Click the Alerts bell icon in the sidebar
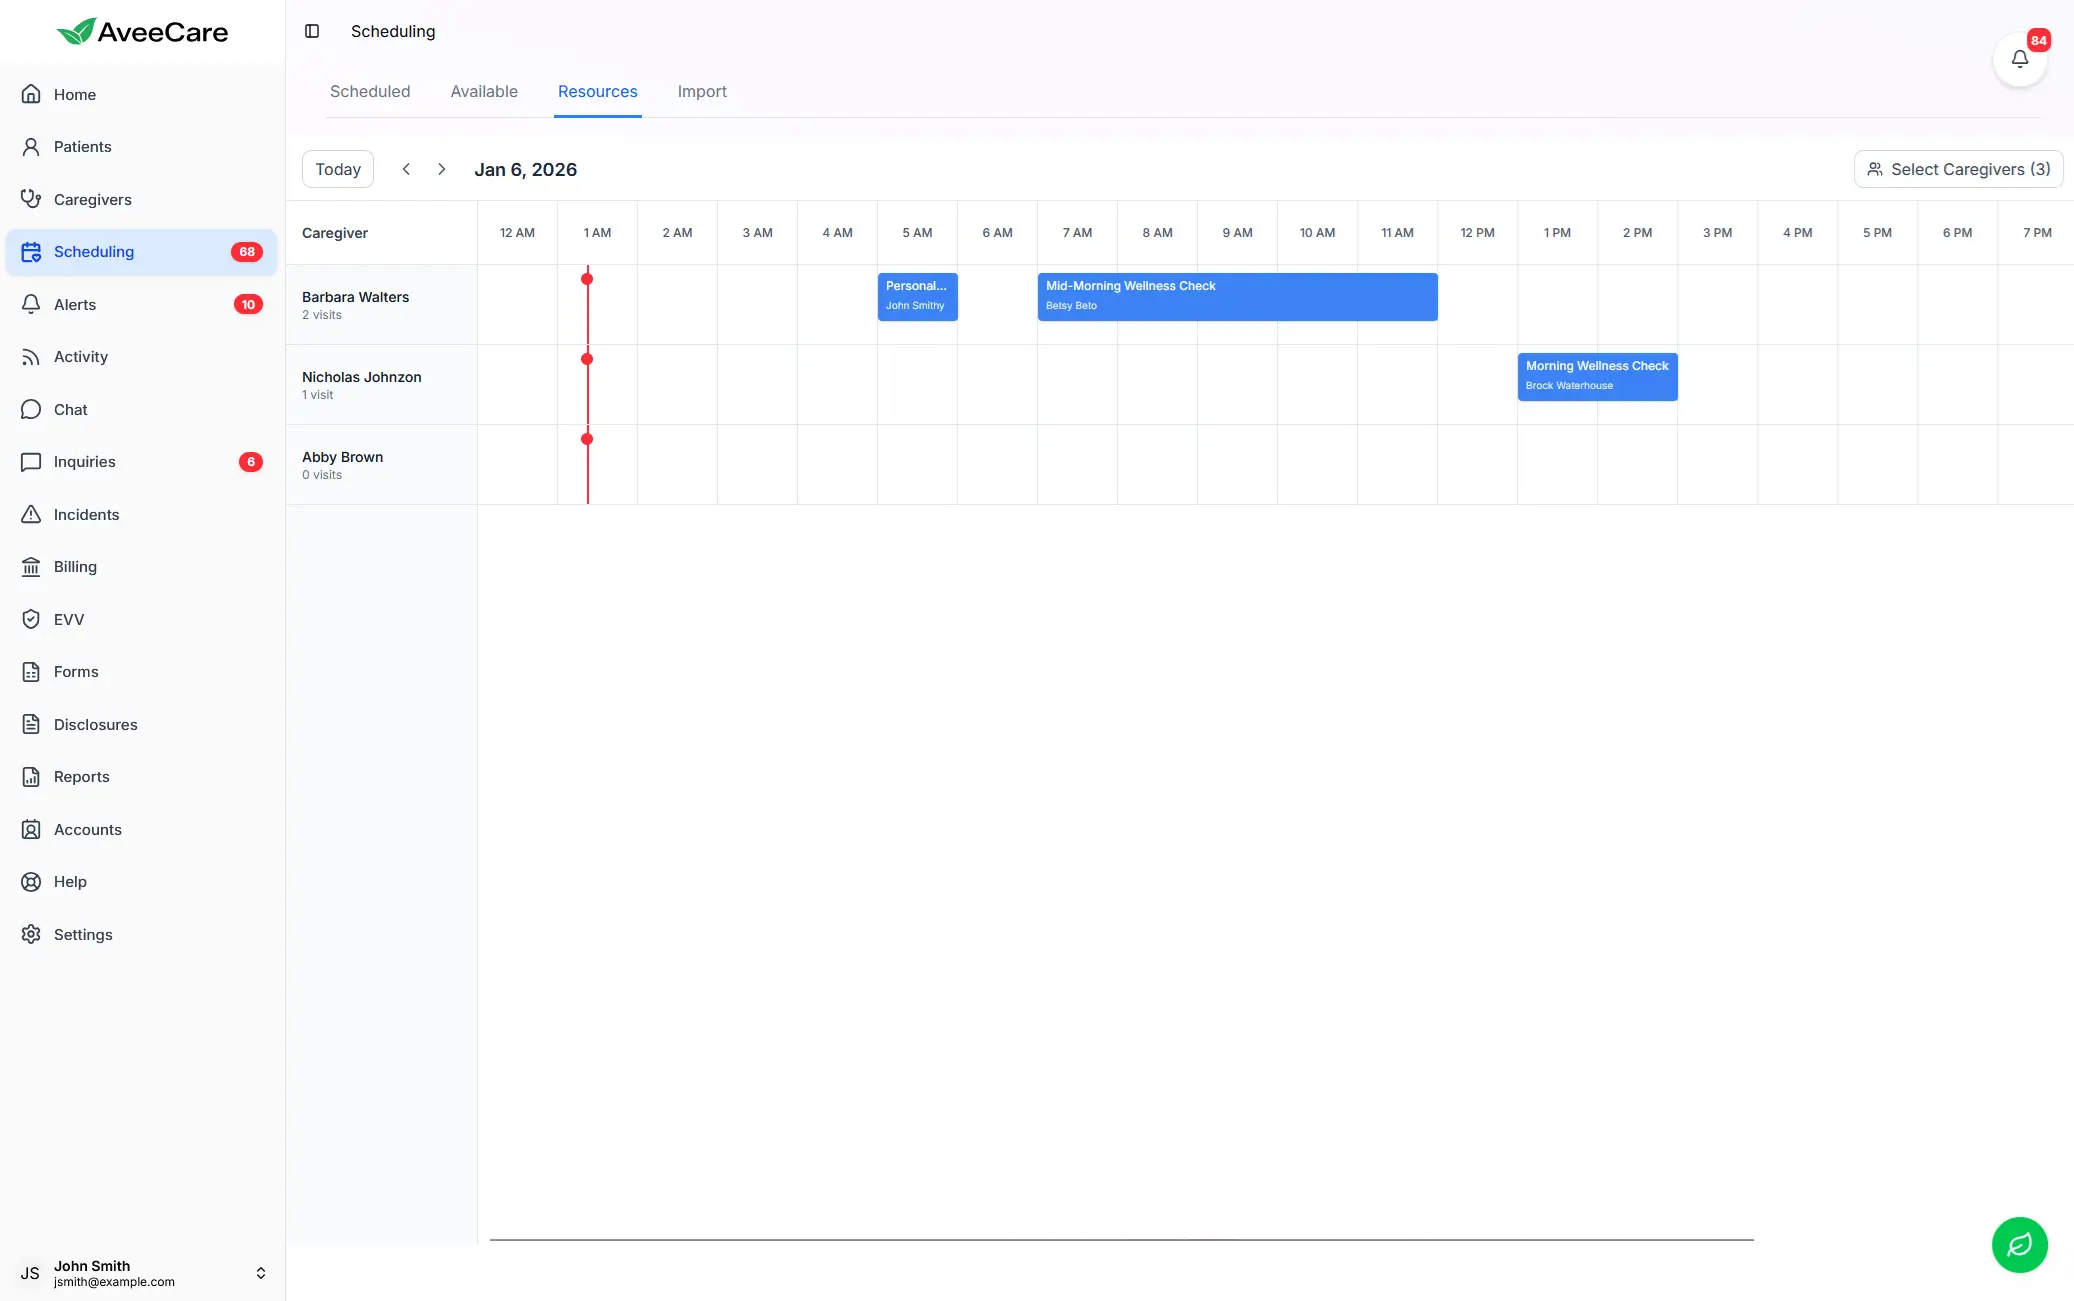Viewport: 2074px width, 1301px height. (31, 304)
